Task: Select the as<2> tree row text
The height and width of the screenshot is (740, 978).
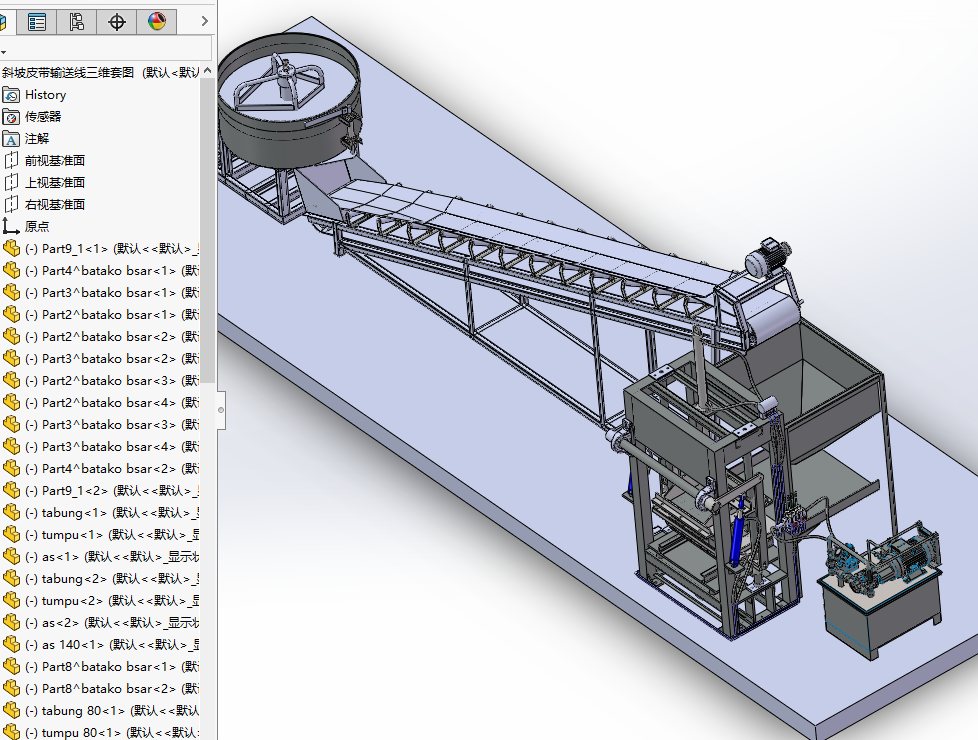Action: pyautogui.click(x=112, y=622)
